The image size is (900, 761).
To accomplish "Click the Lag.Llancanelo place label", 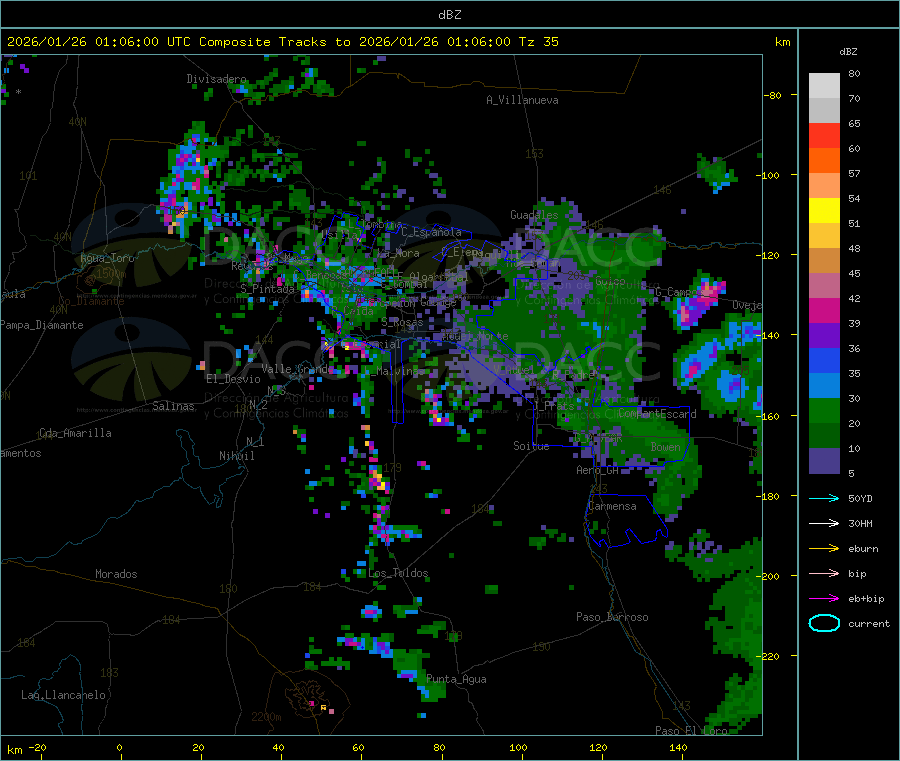I will (x=63, y=695).
